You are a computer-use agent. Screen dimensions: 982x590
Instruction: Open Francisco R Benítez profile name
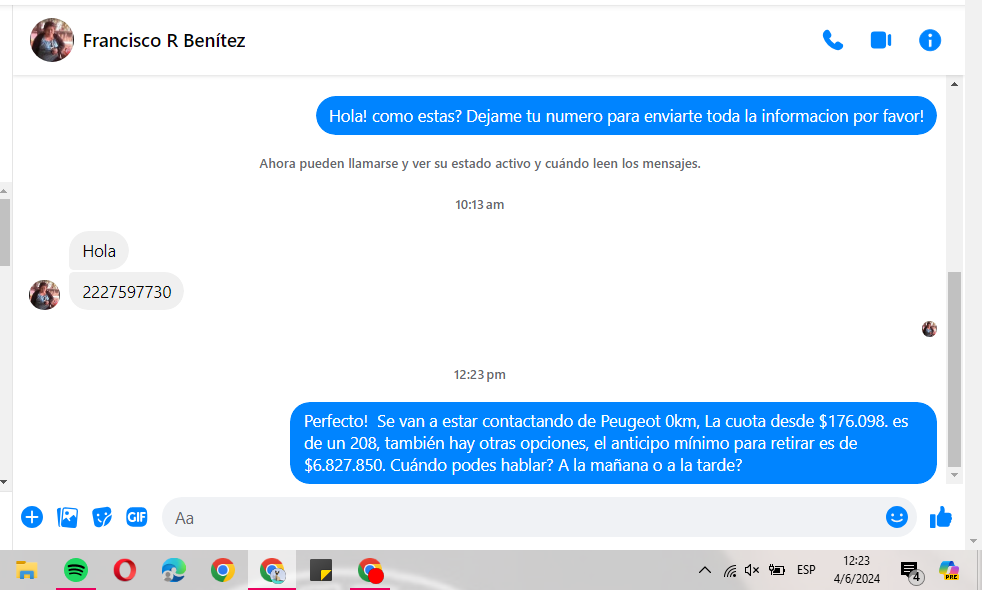tap(164, 41)
